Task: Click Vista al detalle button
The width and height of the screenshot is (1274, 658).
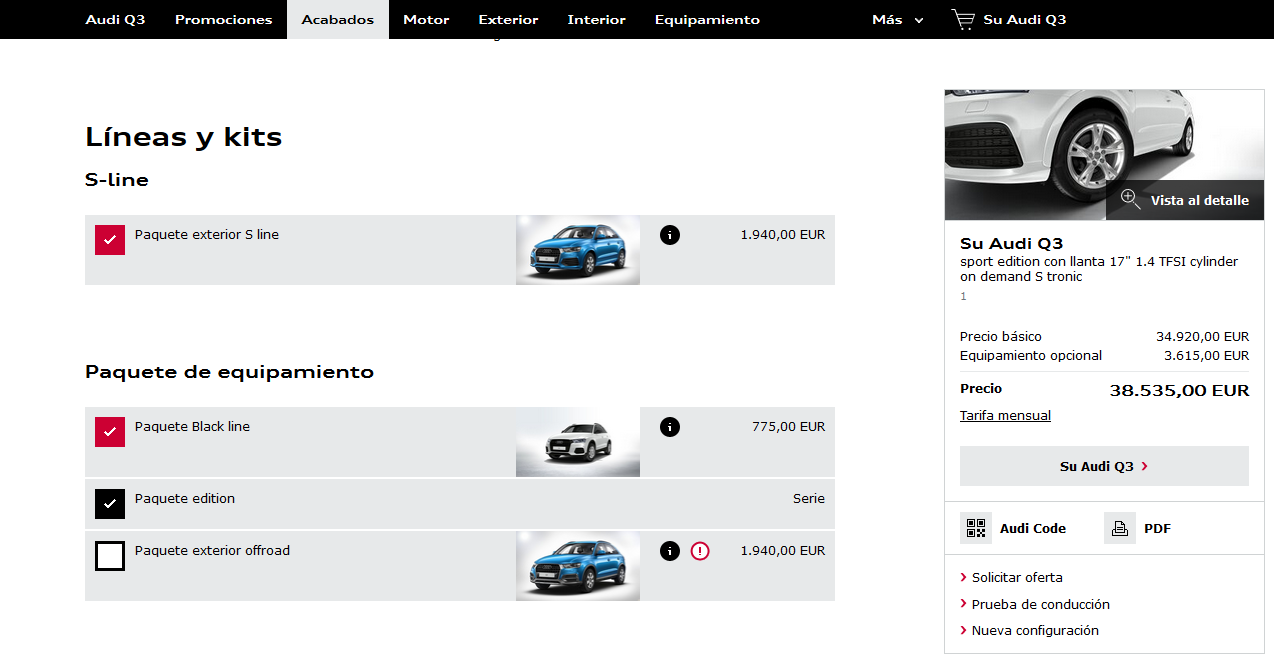Action: pos(1185,200)
